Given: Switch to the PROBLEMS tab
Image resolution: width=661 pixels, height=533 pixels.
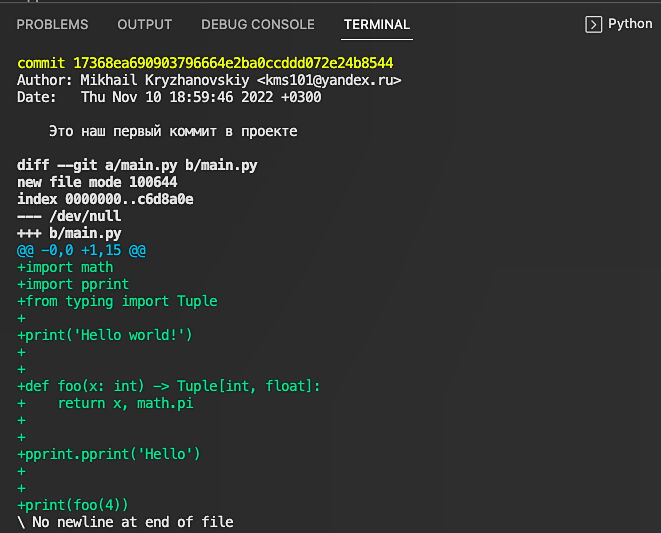Looking at the screenshot, I should point(52,24).
